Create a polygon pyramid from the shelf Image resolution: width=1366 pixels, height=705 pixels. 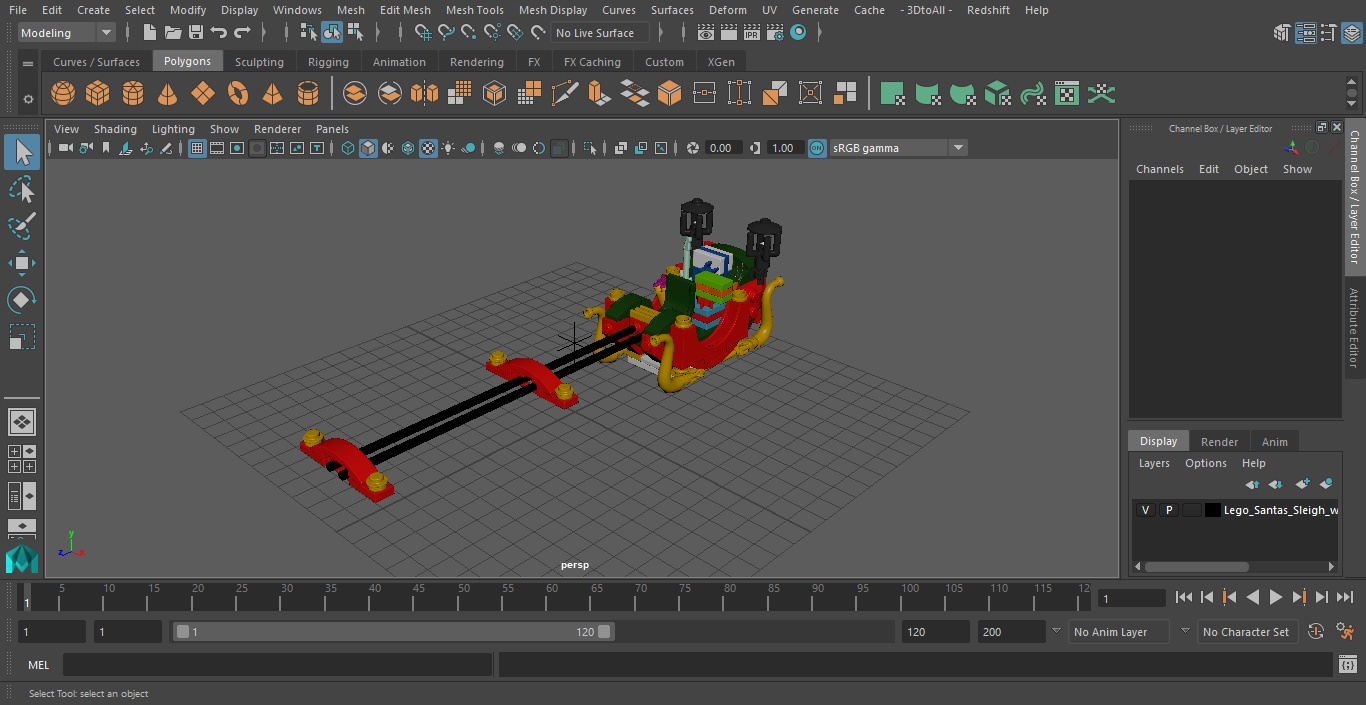[x=272, y=94]
